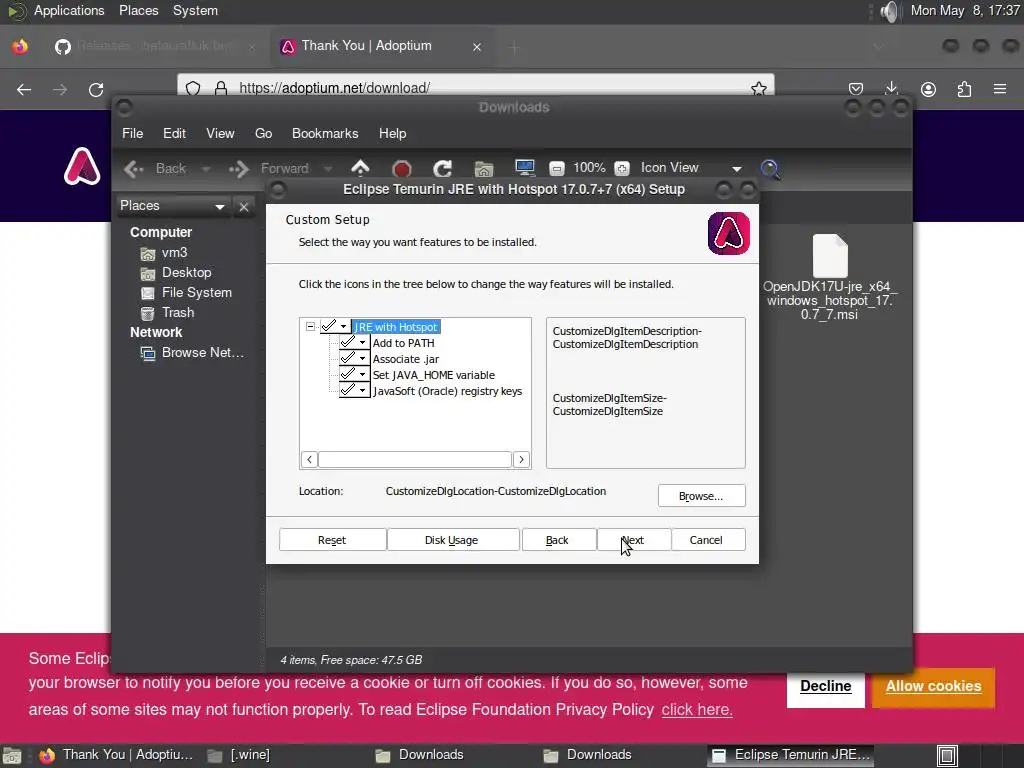
Task: Open the Firefox hamburger menu
Action: pos(1000,89)
